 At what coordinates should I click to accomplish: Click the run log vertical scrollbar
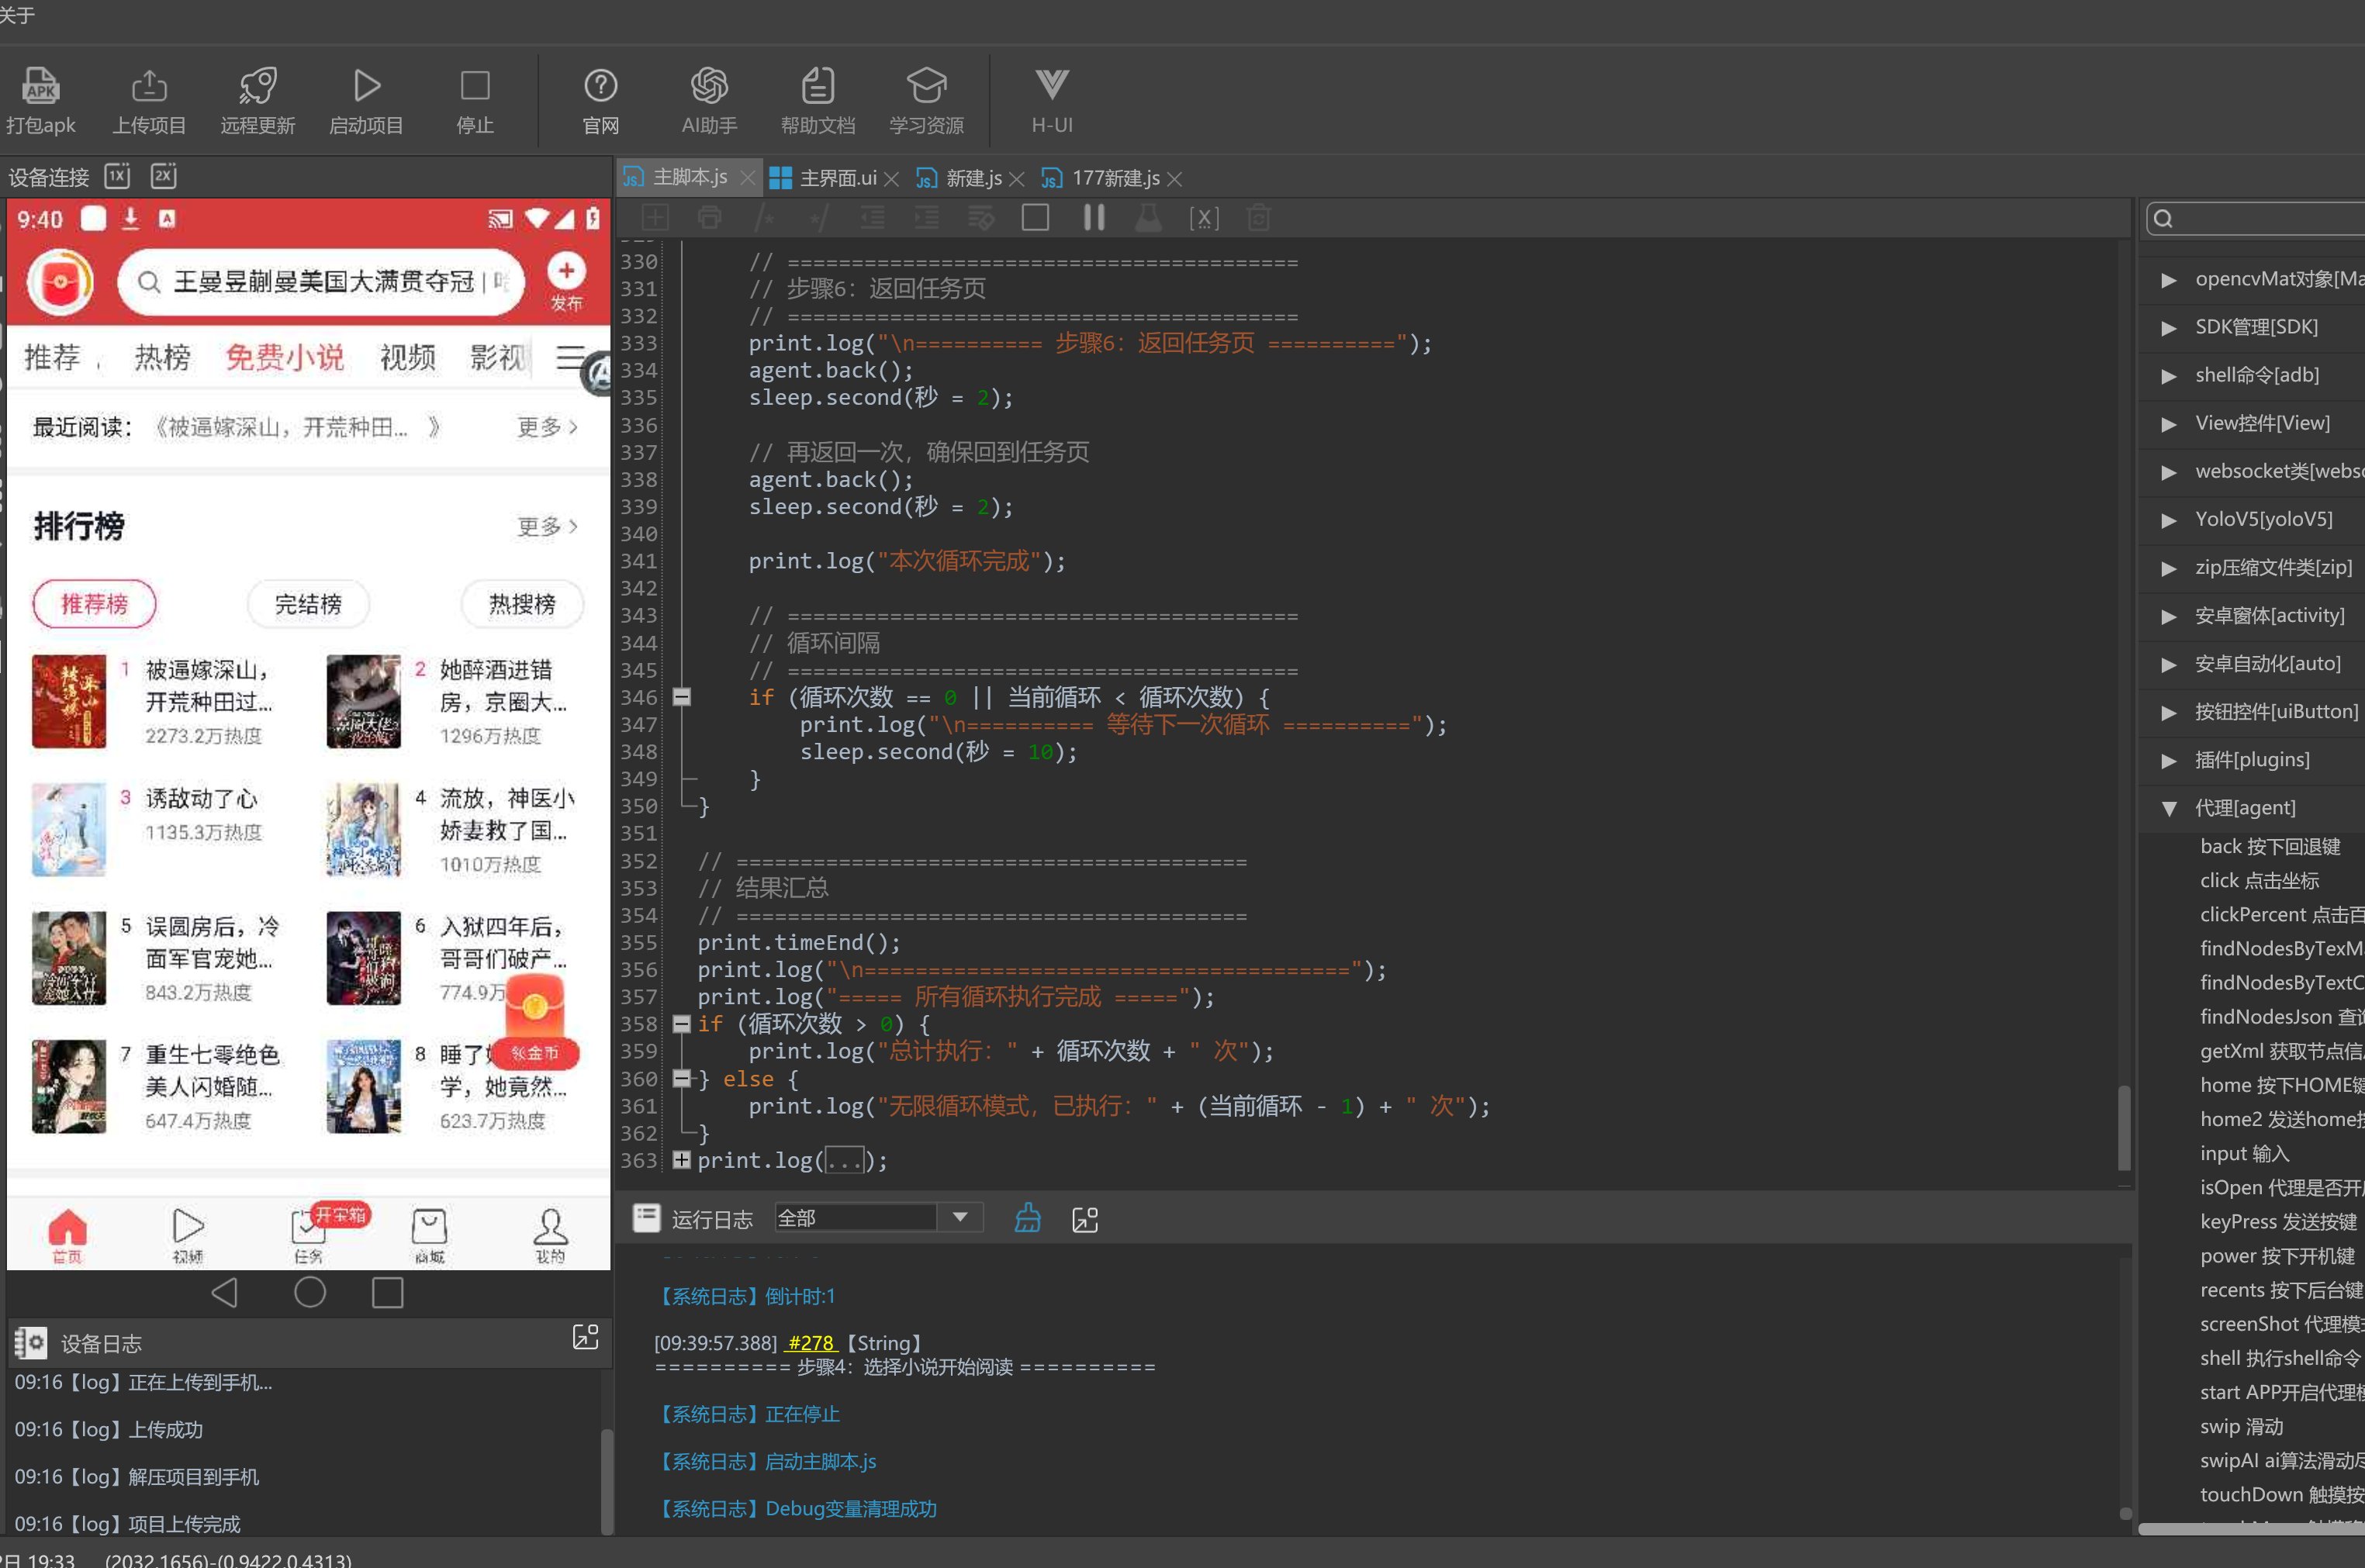2125,1513
